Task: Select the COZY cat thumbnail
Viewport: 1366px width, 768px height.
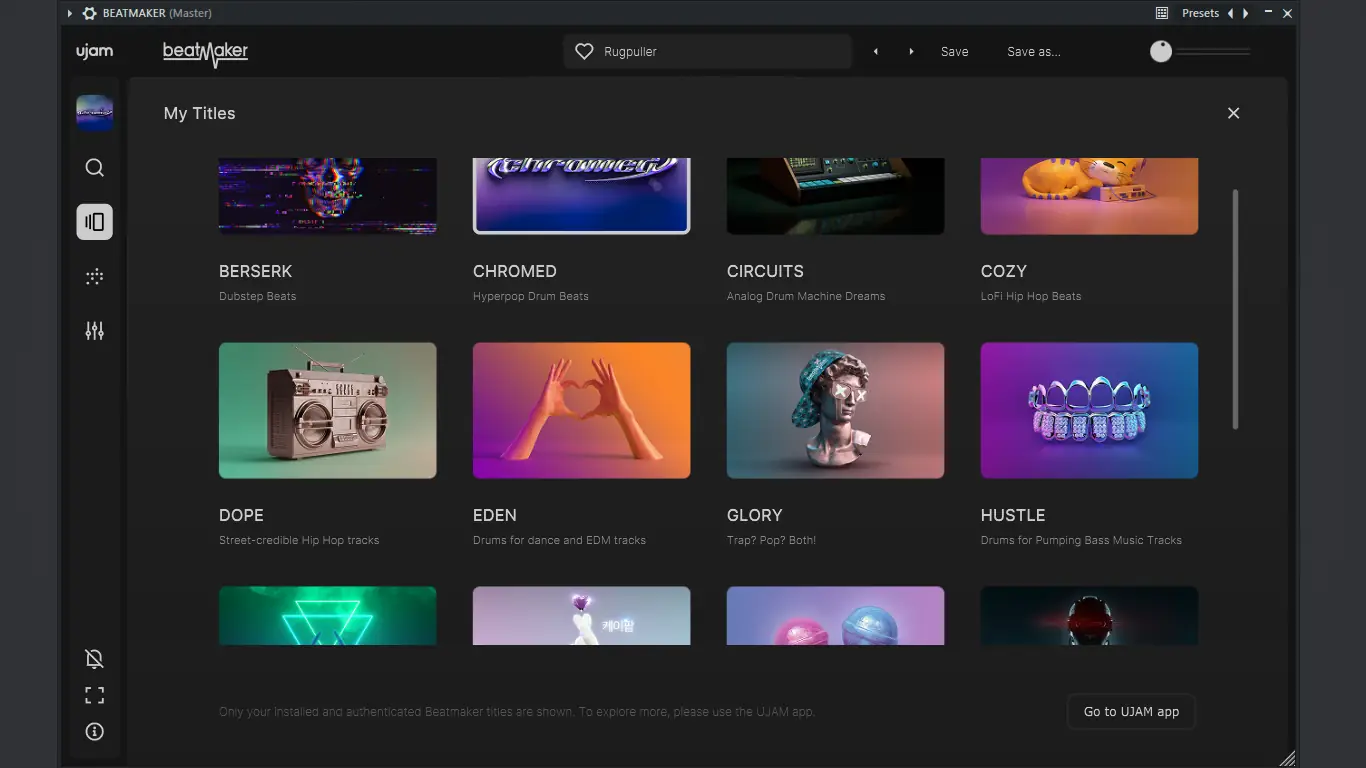Action: click(x=1089, y=196)
